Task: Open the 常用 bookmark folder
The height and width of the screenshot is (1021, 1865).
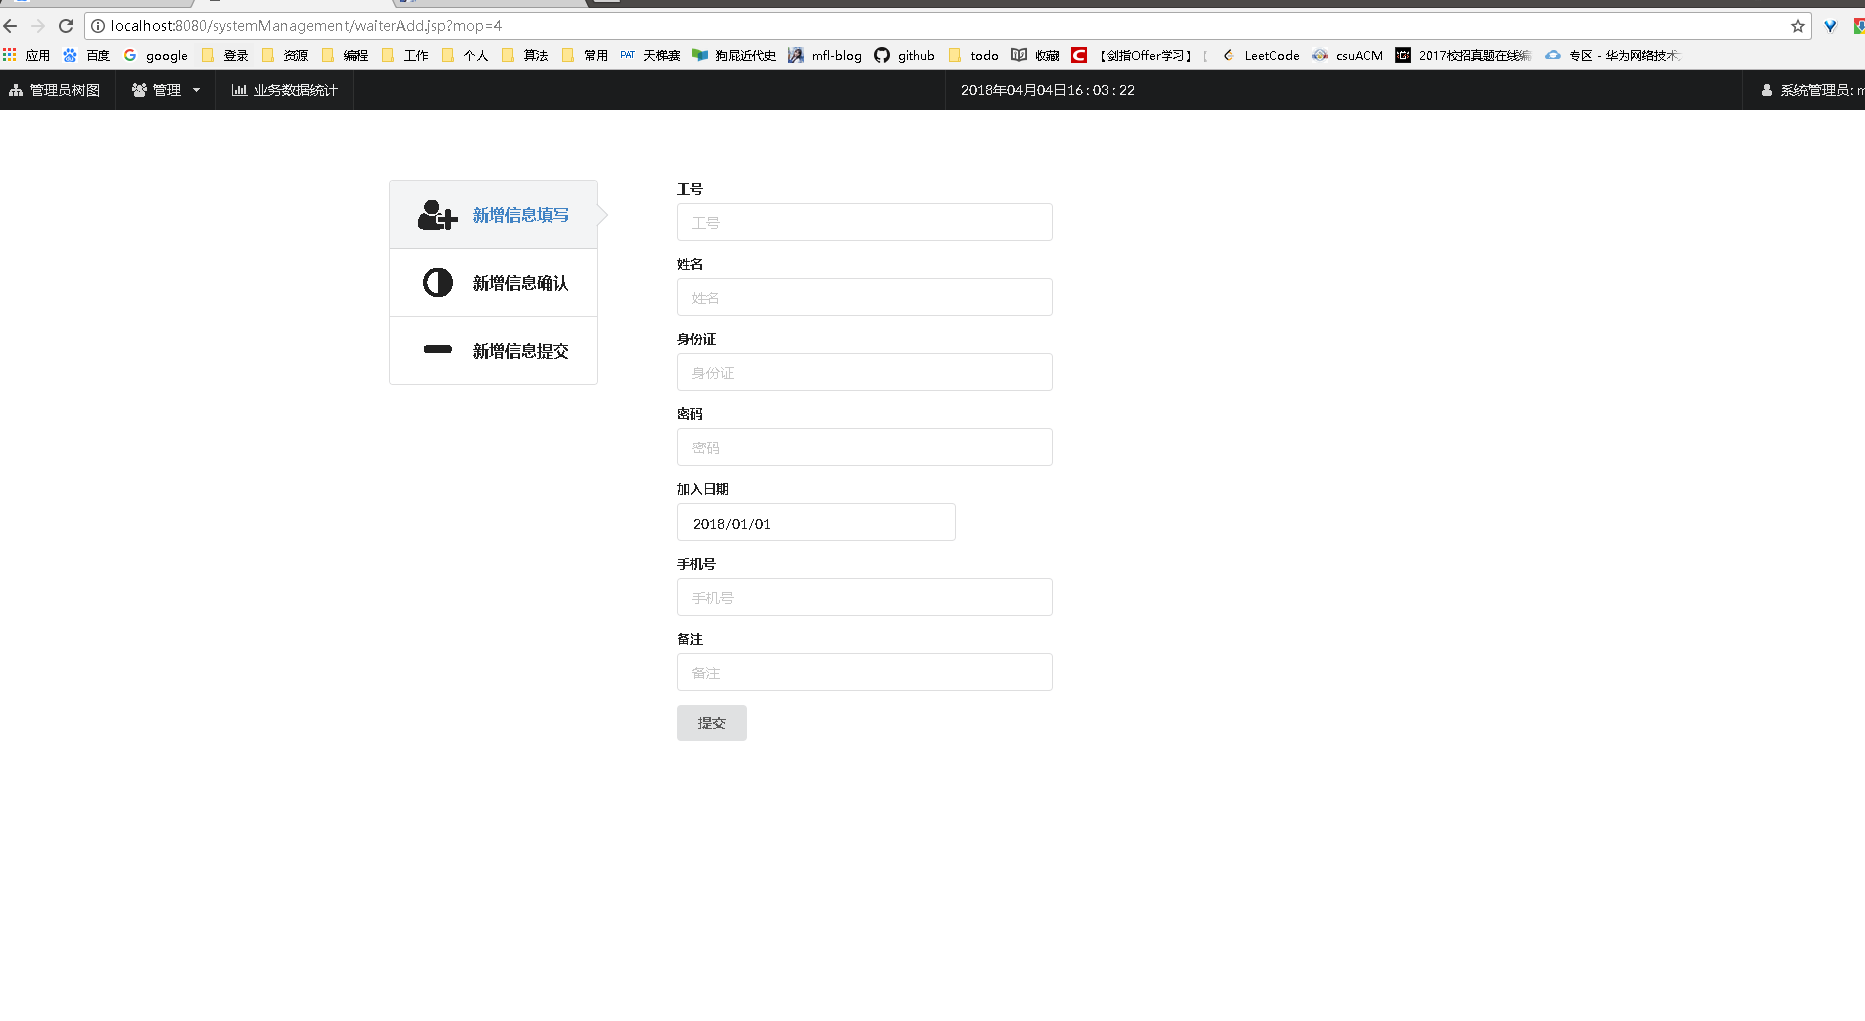Action: click(x=585, y=55)
